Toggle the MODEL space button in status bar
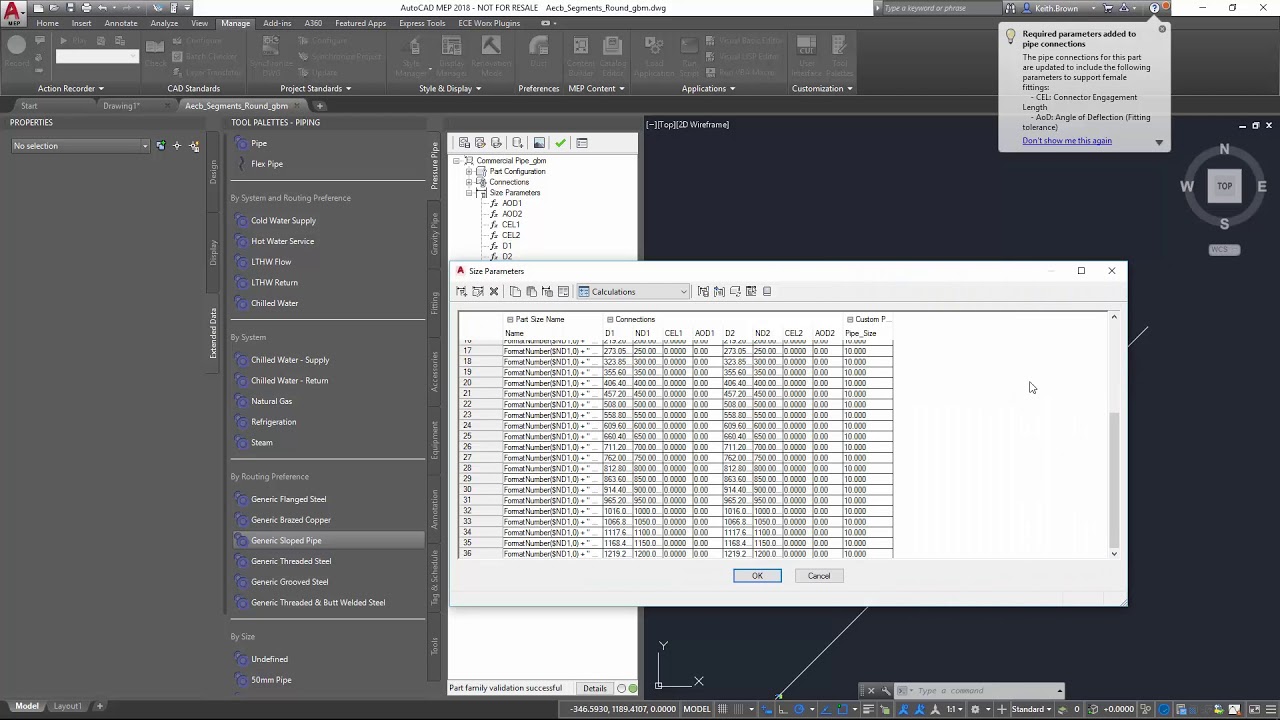The image size is (1280, 720). tap(697, 709)
